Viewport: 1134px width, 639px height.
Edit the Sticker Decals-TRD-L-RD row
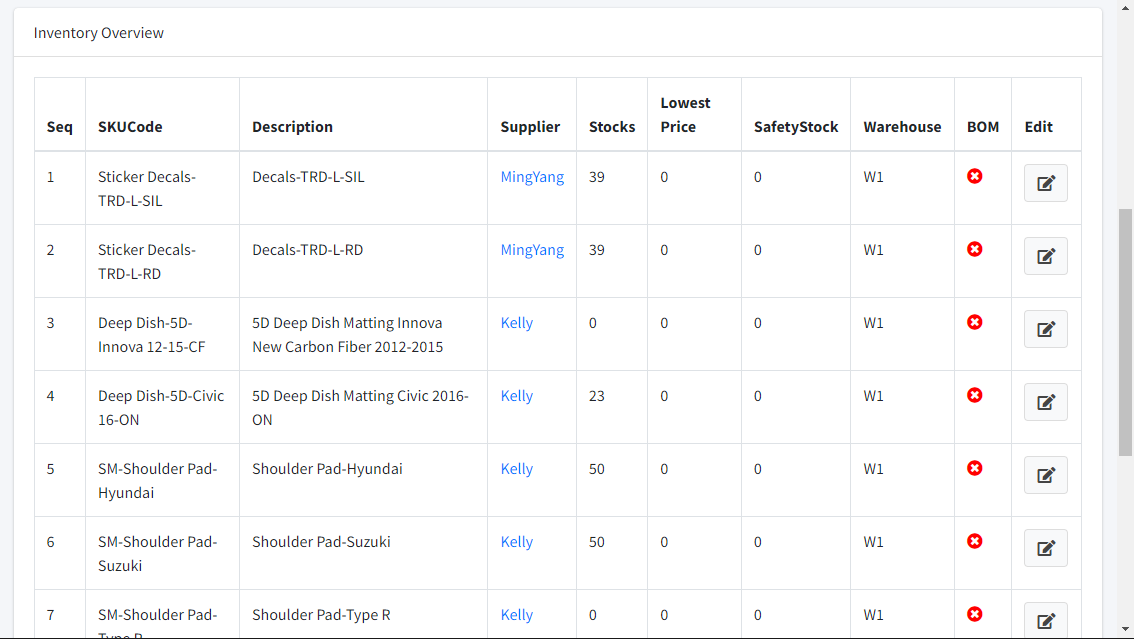[1046, 256]
